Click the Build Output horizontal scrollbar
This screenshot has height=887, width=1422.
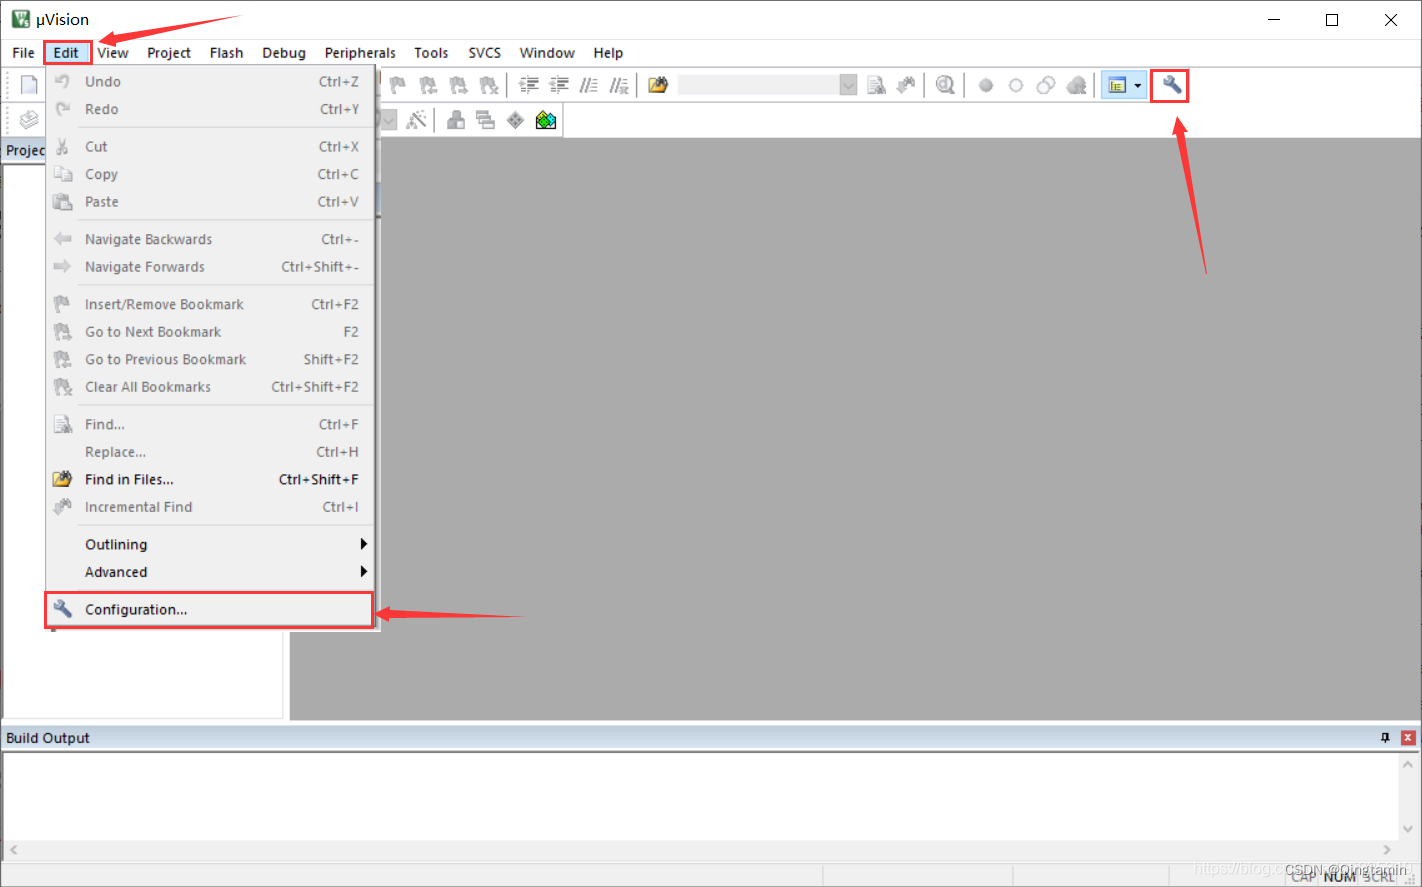point(700,850)
